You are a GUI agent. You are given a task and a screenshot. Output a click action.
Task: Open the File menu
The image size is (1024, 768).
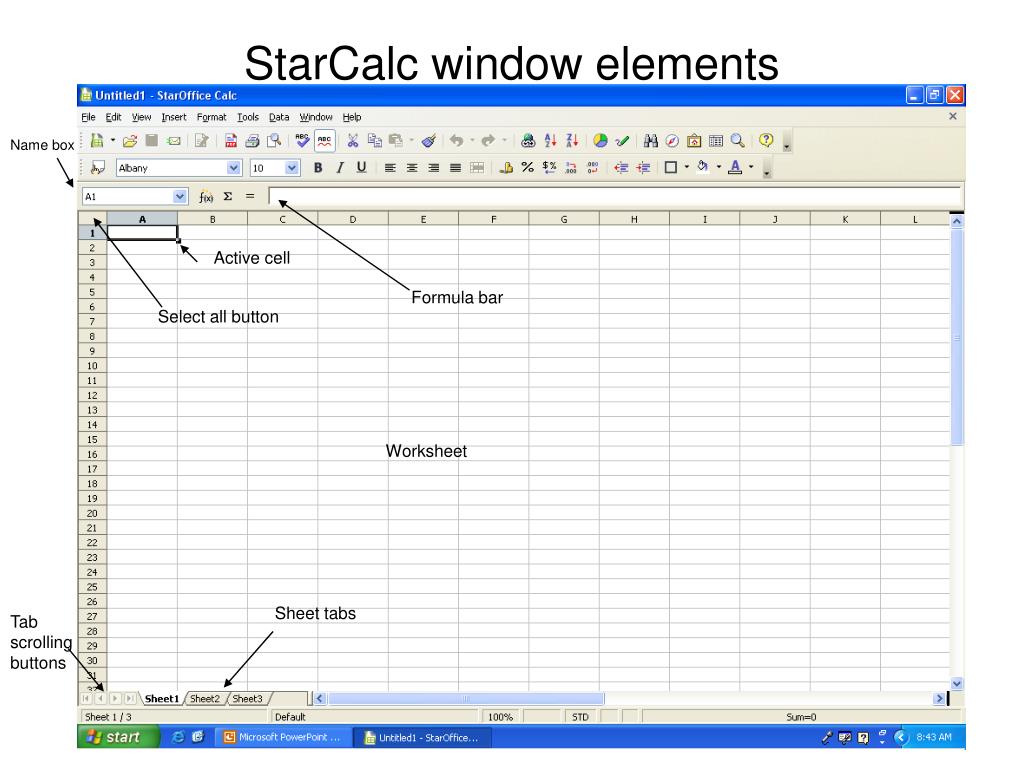(88, 117)
